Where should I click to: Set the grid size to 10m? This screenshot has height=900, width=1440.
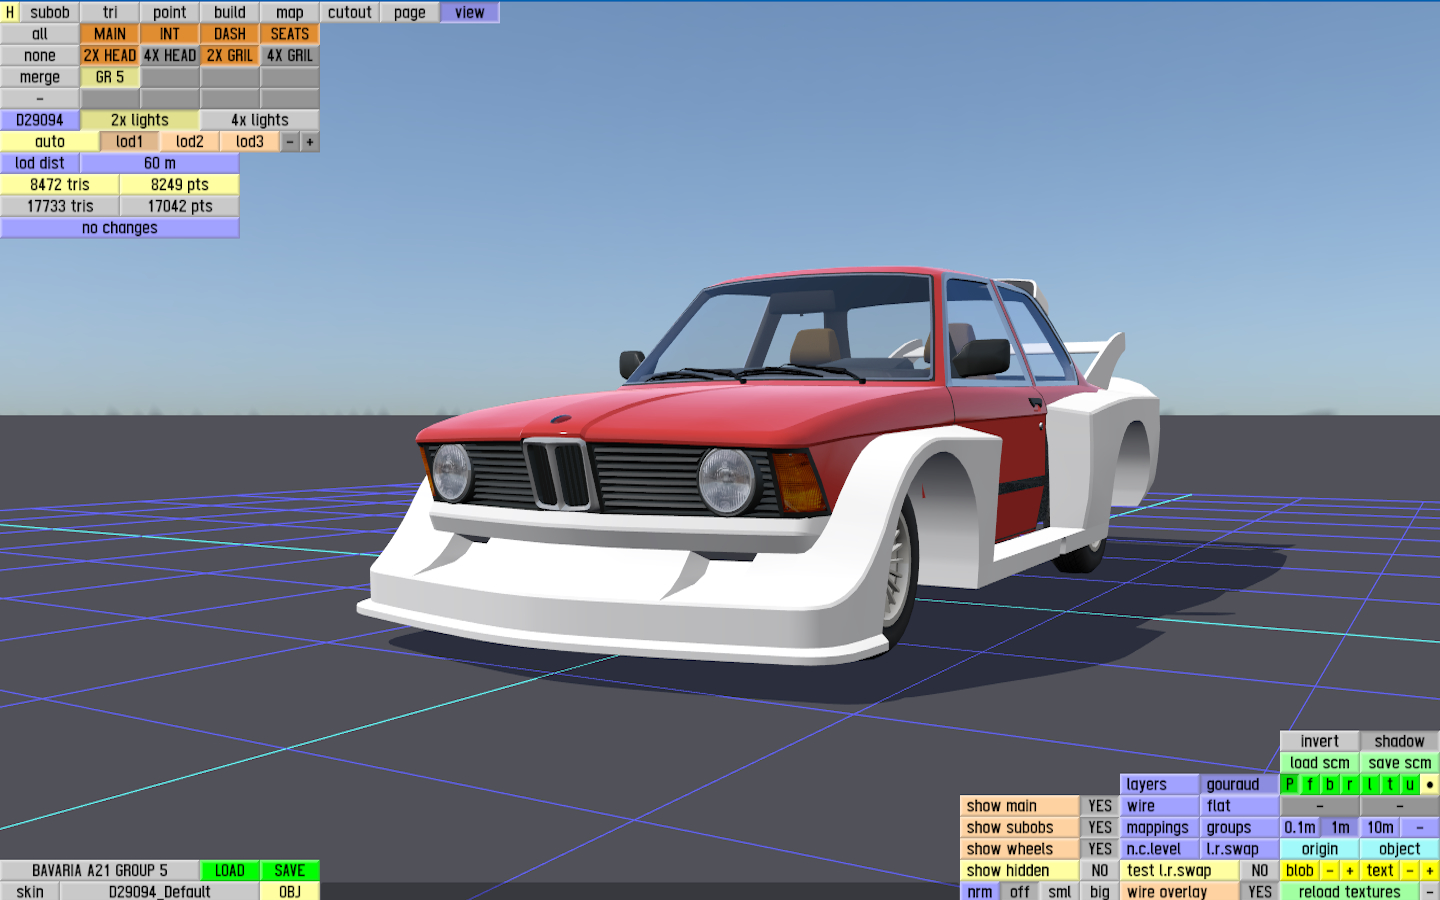(x=1380, y=828)
